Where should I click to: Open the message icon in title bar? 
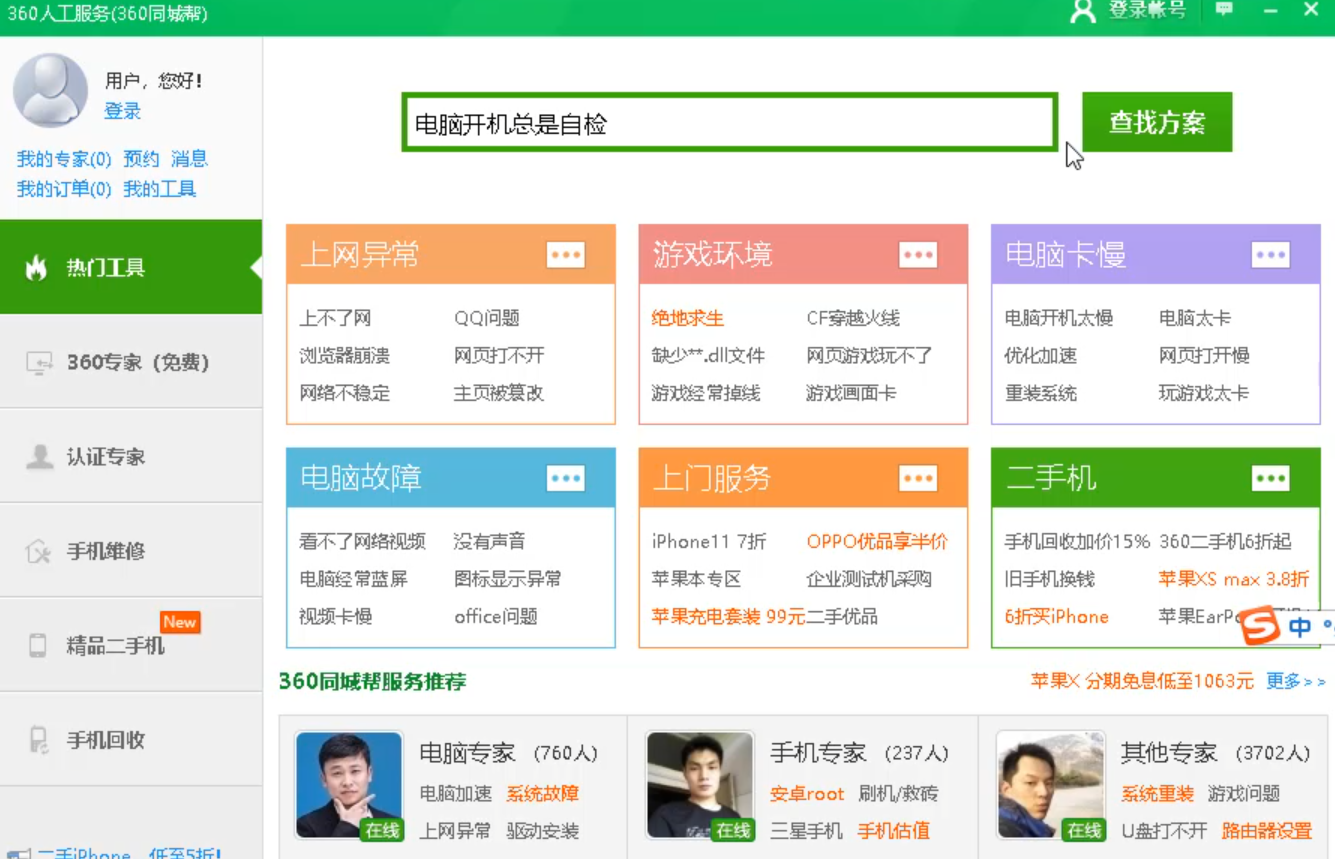click(x=1224, y=10)
